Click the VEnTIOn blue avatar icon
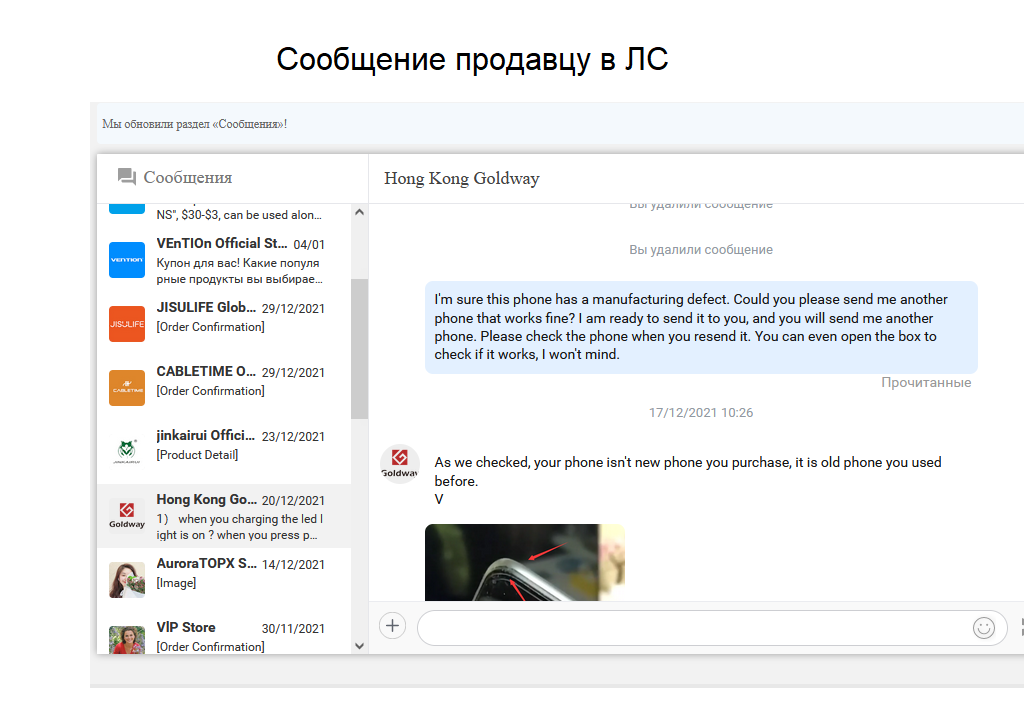Viewport: 1024px width, 705px height. coord(127,260)
